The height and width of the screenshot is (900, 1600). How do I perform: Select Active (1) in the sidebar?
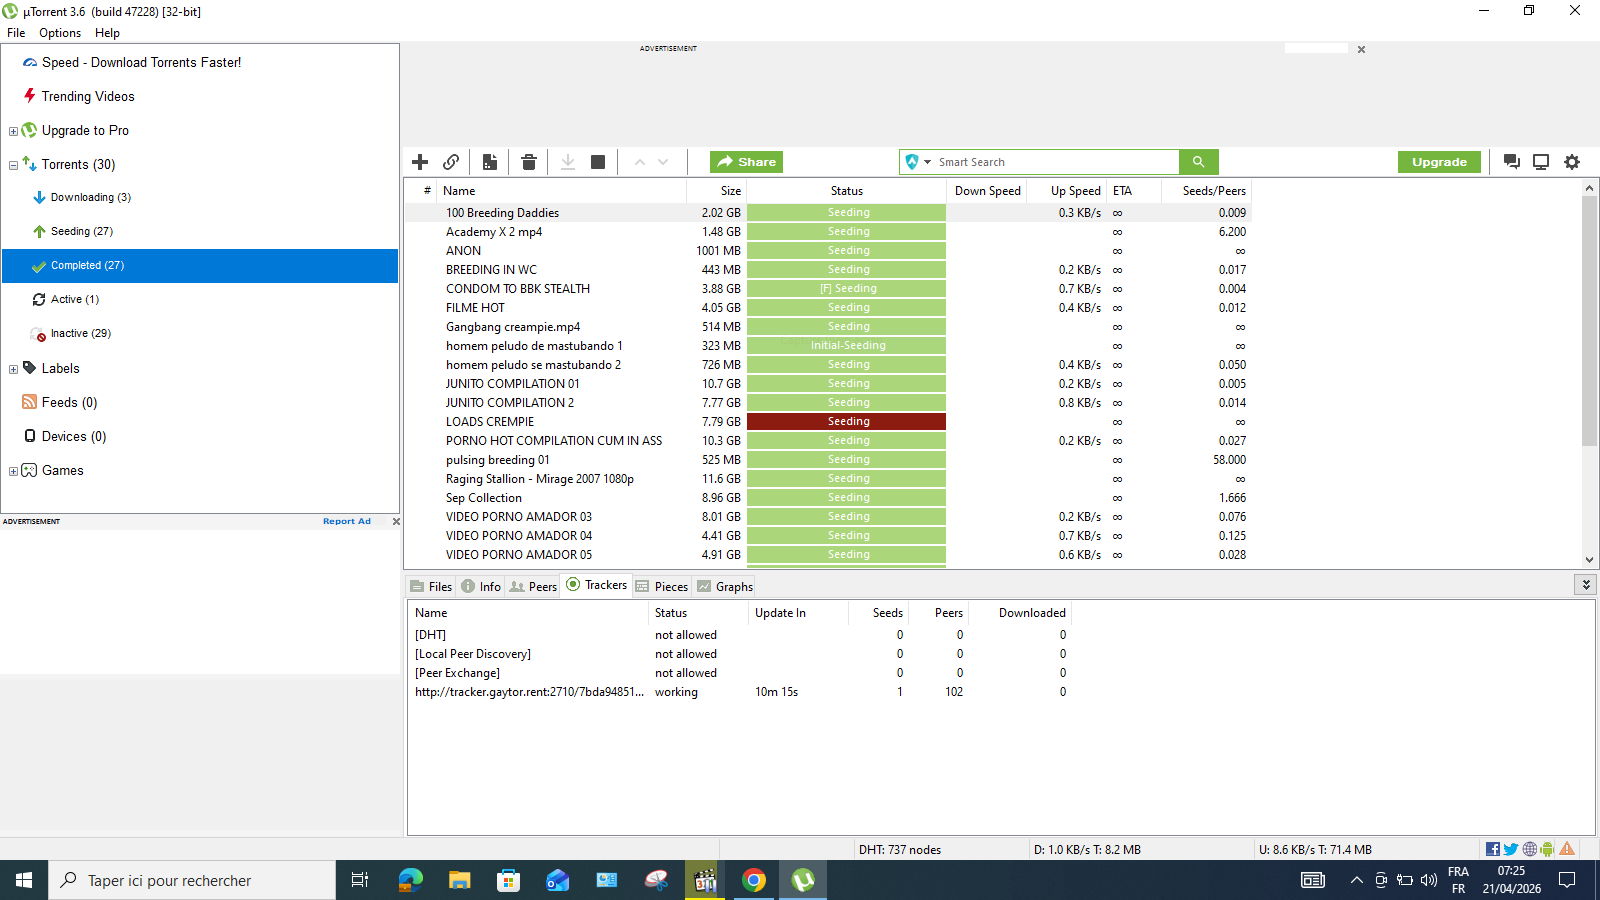point(75,299)
